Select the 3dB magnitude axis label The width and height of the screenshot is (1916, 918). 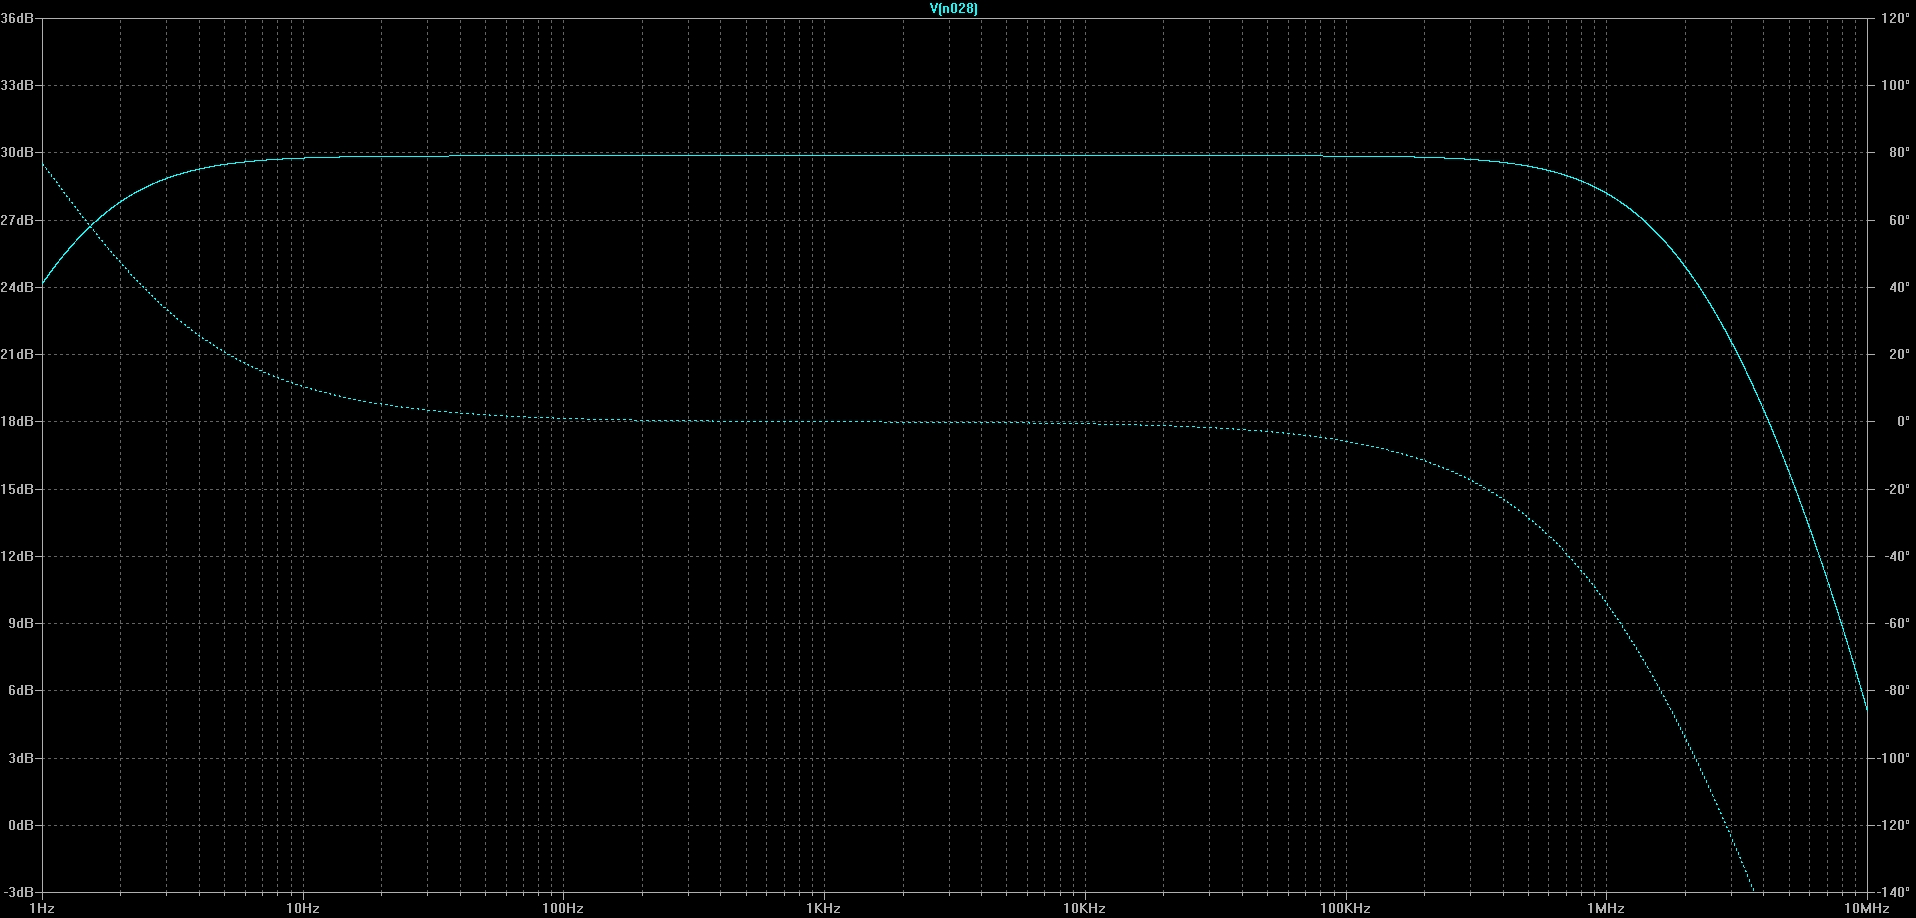click(21, 758)
